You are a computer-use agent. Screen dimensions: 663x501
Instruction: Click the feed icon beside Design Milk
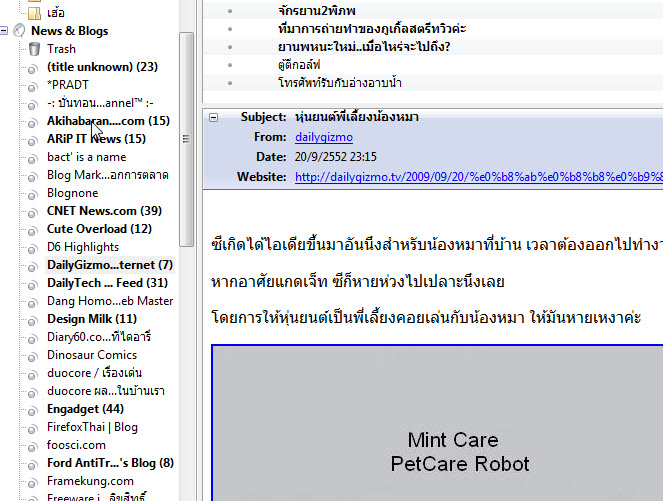[34, 319]
